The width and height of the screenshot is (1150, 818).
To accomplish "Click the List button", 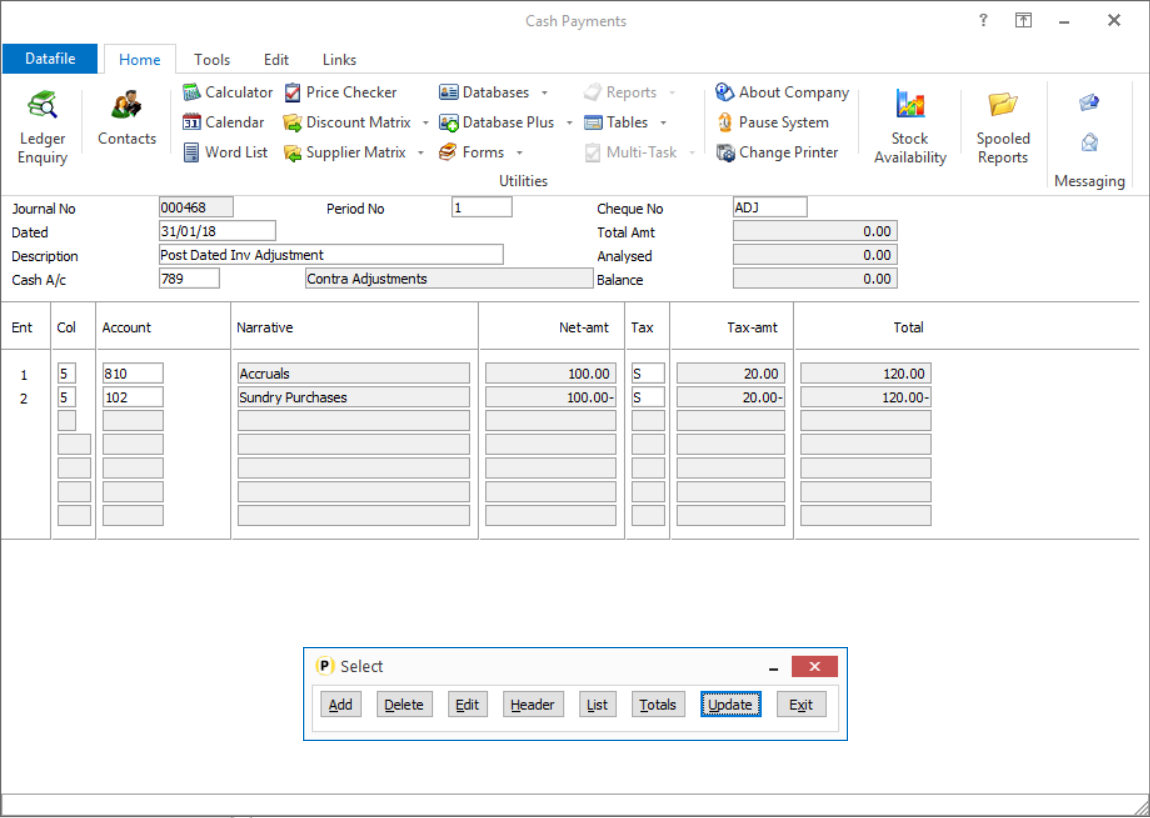I will pyautogui.click(x=597, y=704).
